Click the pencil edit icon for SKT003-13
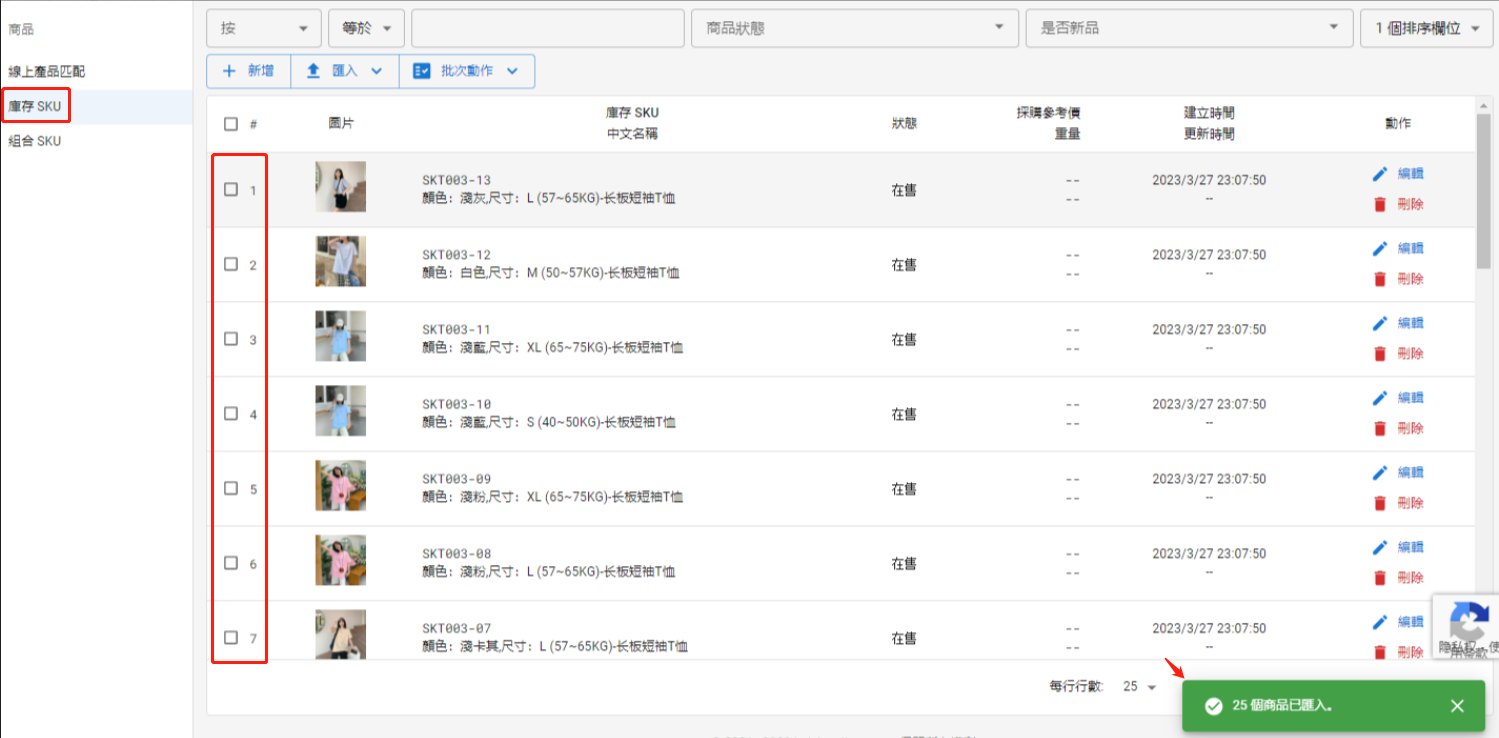Image resolution: width=1499 pixels, height=738 pixels. pos(1380,174)
